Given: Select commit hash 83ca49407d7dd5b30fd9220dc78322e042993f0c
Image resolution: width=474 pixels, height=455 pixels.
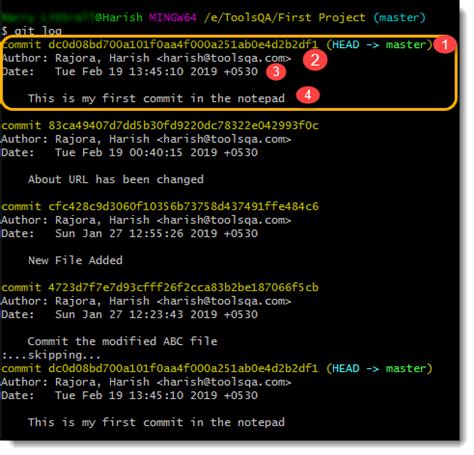Looking at the screenshot, I should (183, 125).
